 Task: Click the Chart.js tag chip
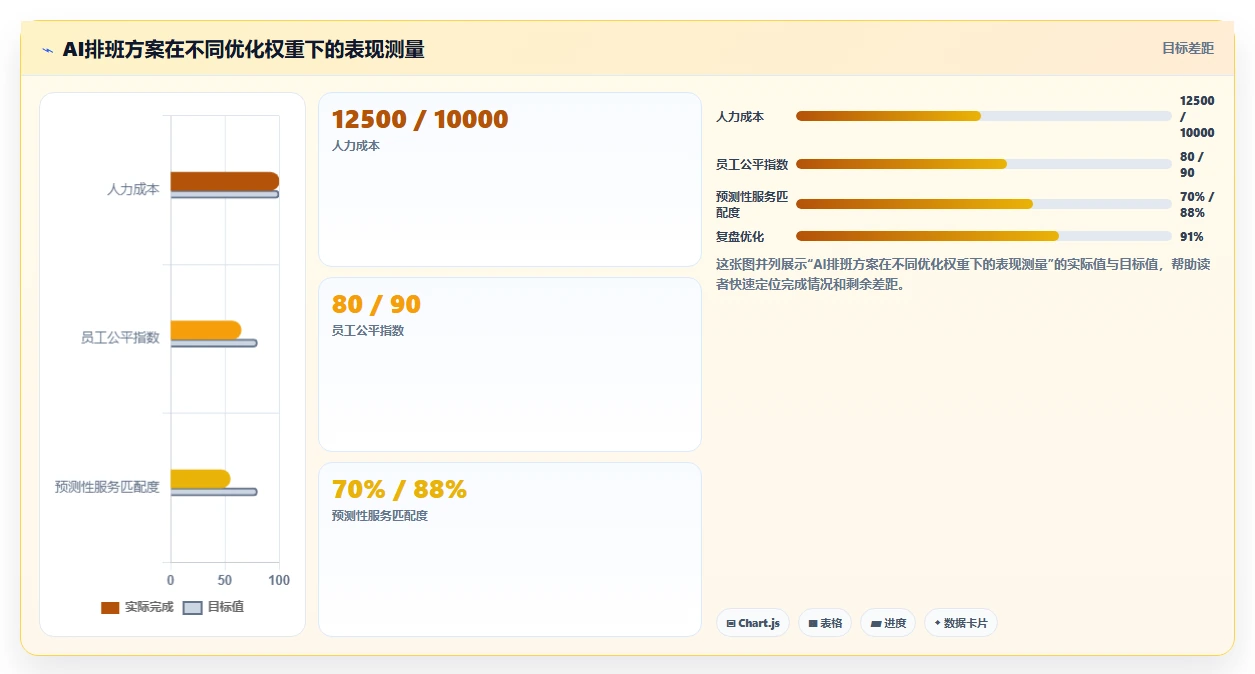click(753, 623)
